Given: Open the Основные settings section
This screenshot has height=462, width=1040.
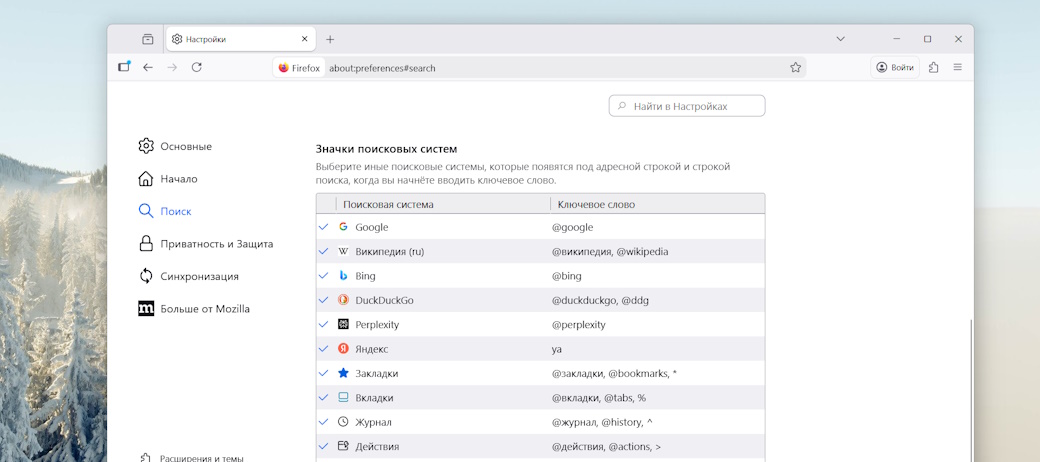Looking at the screenshot, I should [x=185, y=146].
